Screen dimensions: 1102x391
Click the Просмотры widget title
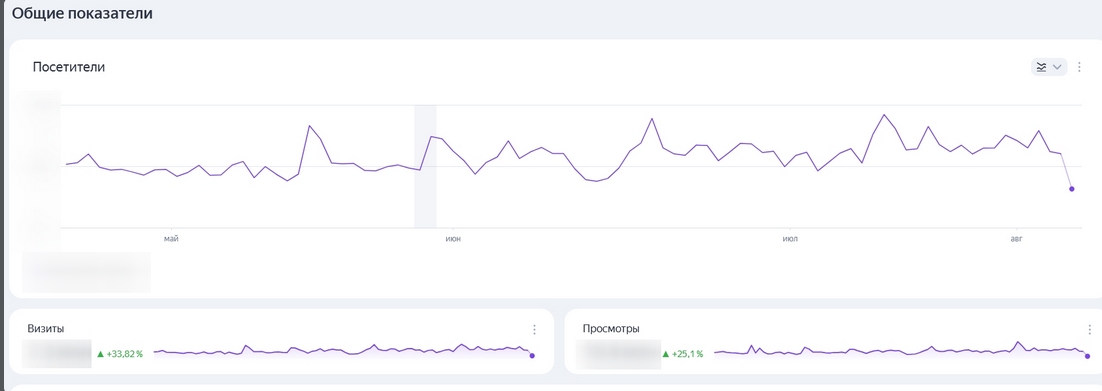611,328
